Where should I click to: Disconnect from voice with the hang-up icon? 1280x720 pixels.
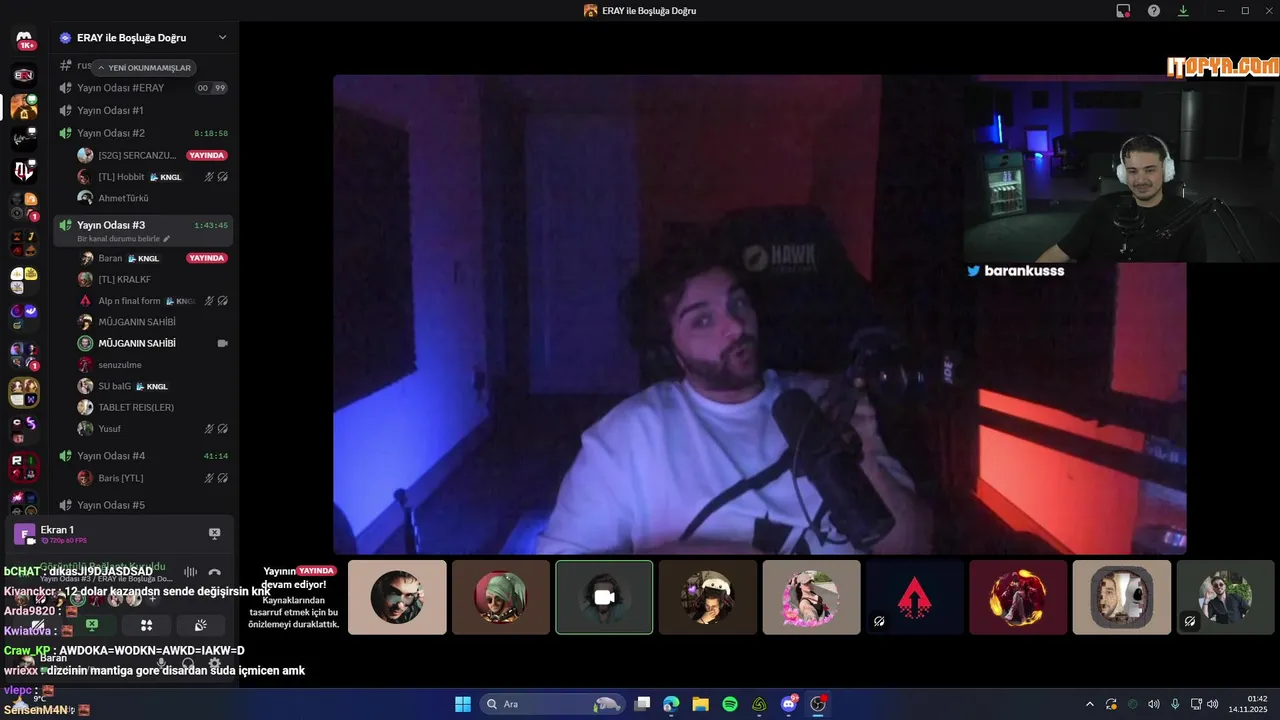pos(214,572)
